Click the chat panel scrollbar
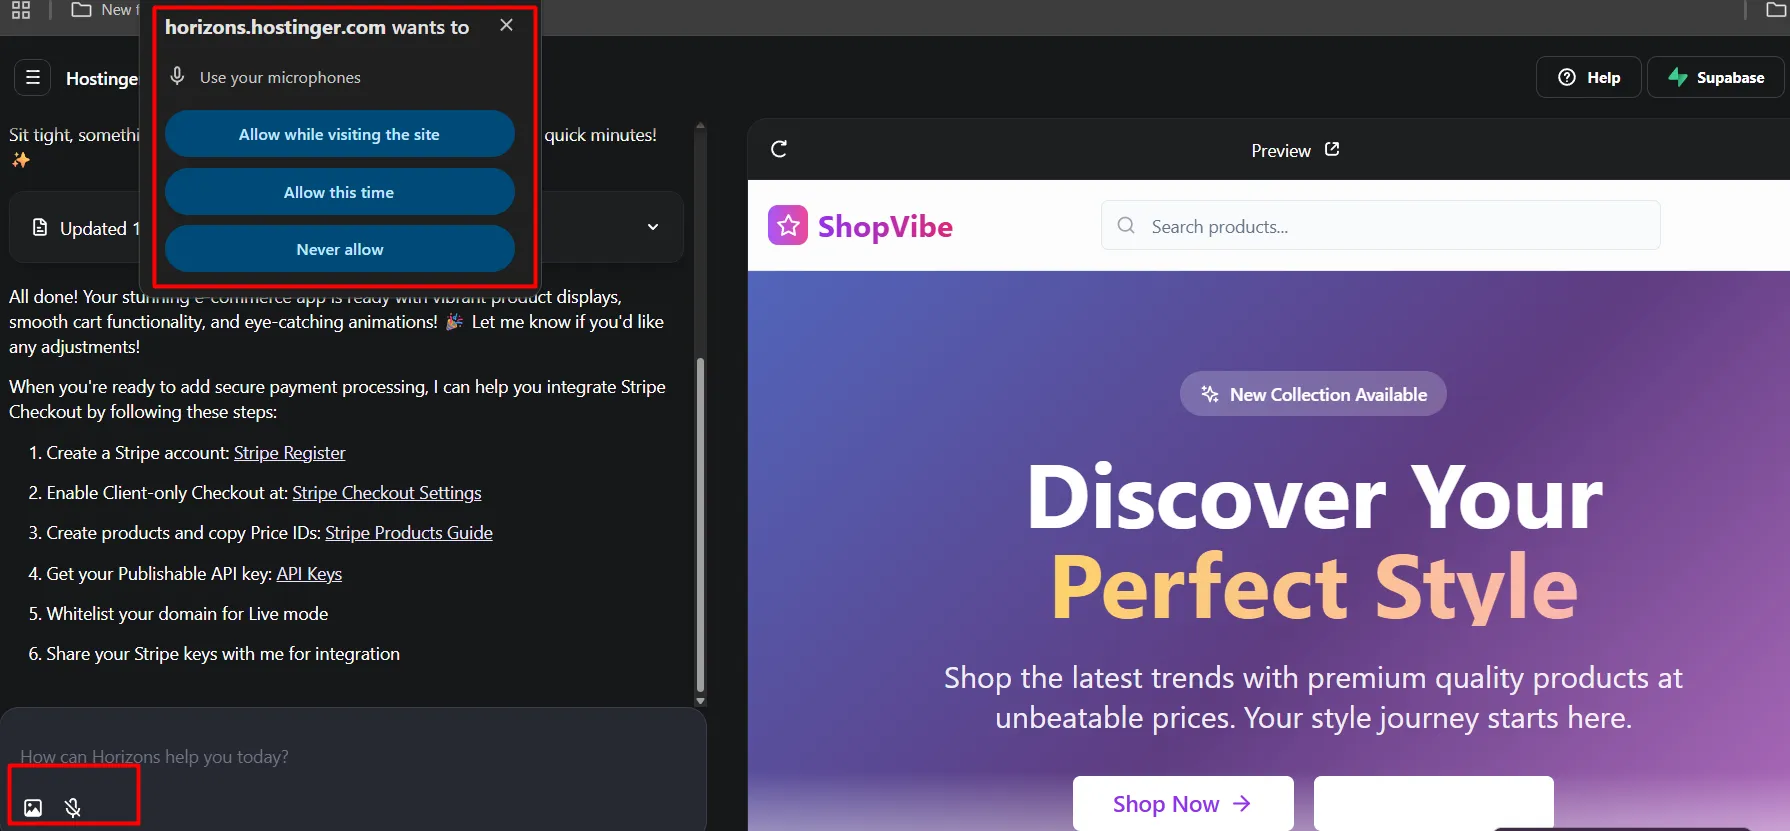This screenshot has width=1790, height=831. click(700, 520)
